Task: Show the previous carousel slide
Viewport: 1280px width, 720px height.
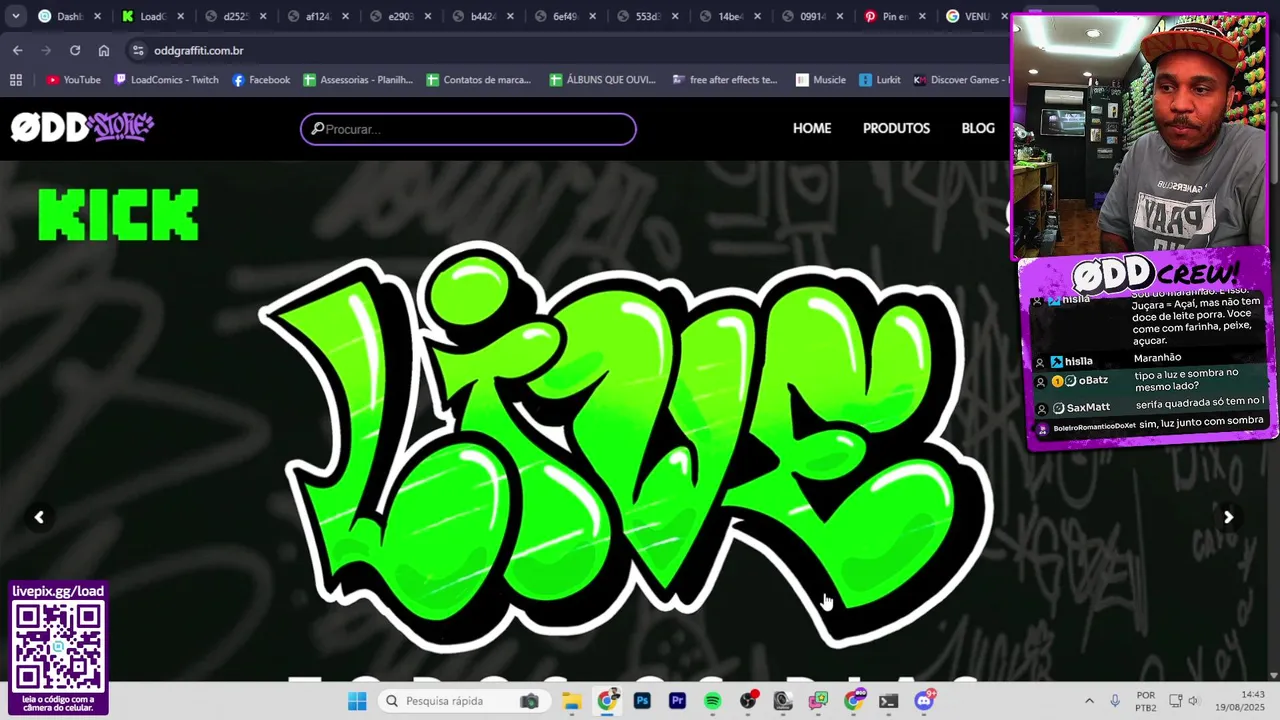Action: [x=39, y=517]
